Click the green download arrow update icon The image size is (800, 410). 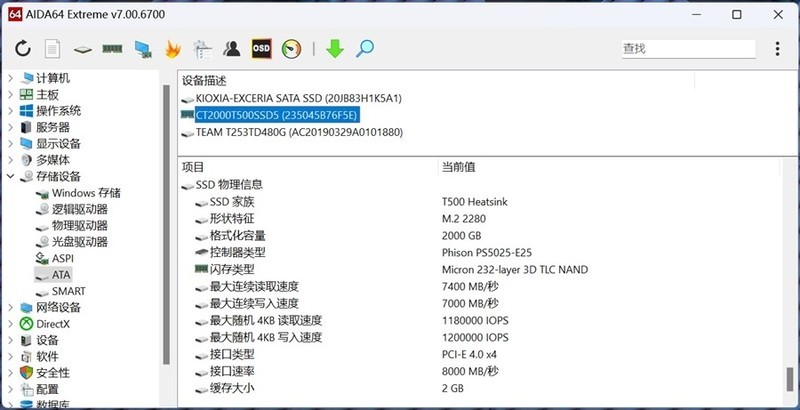click(x=335, y=49)
